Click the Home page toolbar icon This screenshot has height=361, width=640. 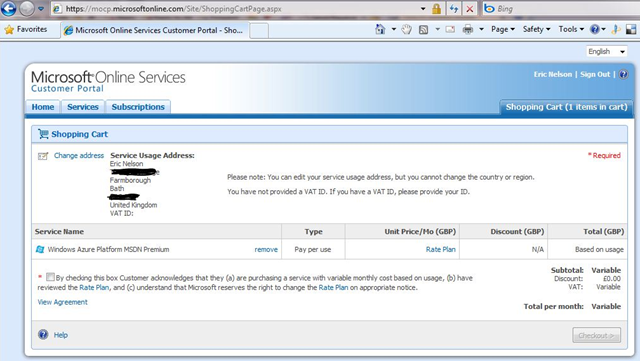[x=380, y=29]
